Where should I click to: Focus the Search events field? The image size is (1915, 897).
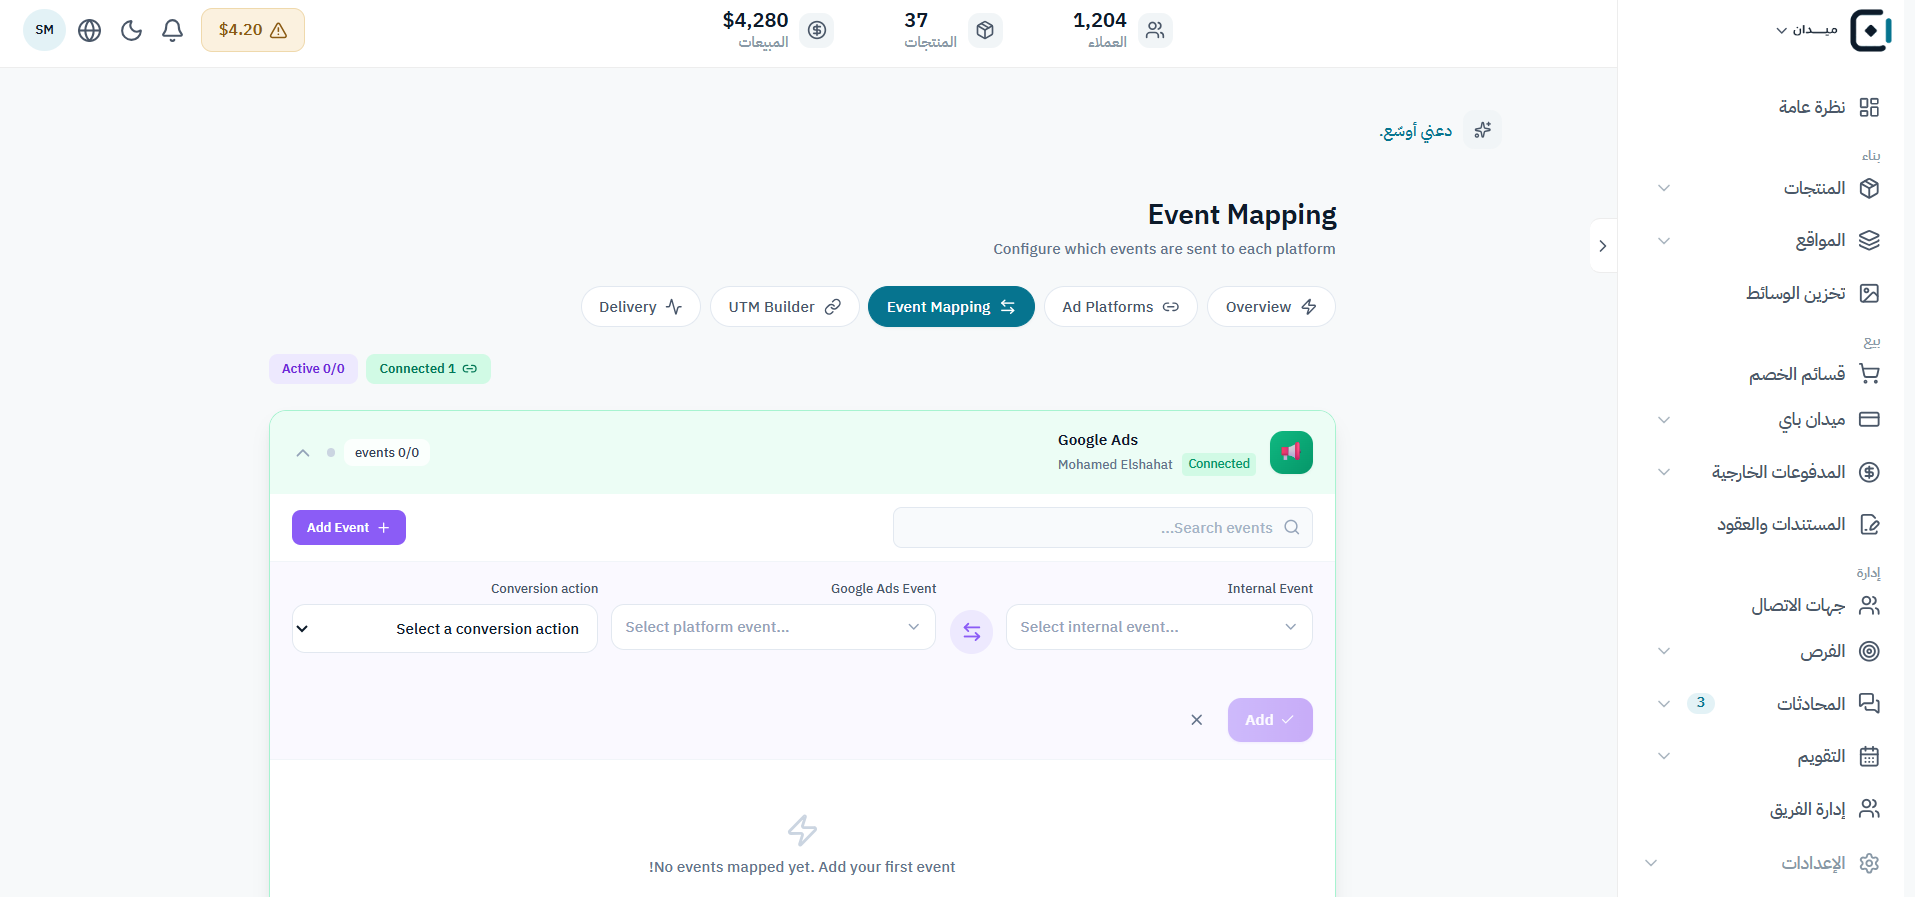(1103, 528)
